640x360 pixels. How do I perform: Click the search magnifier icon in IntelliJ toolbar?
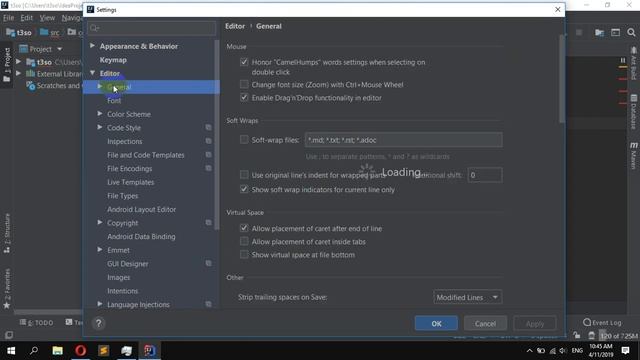631,32
